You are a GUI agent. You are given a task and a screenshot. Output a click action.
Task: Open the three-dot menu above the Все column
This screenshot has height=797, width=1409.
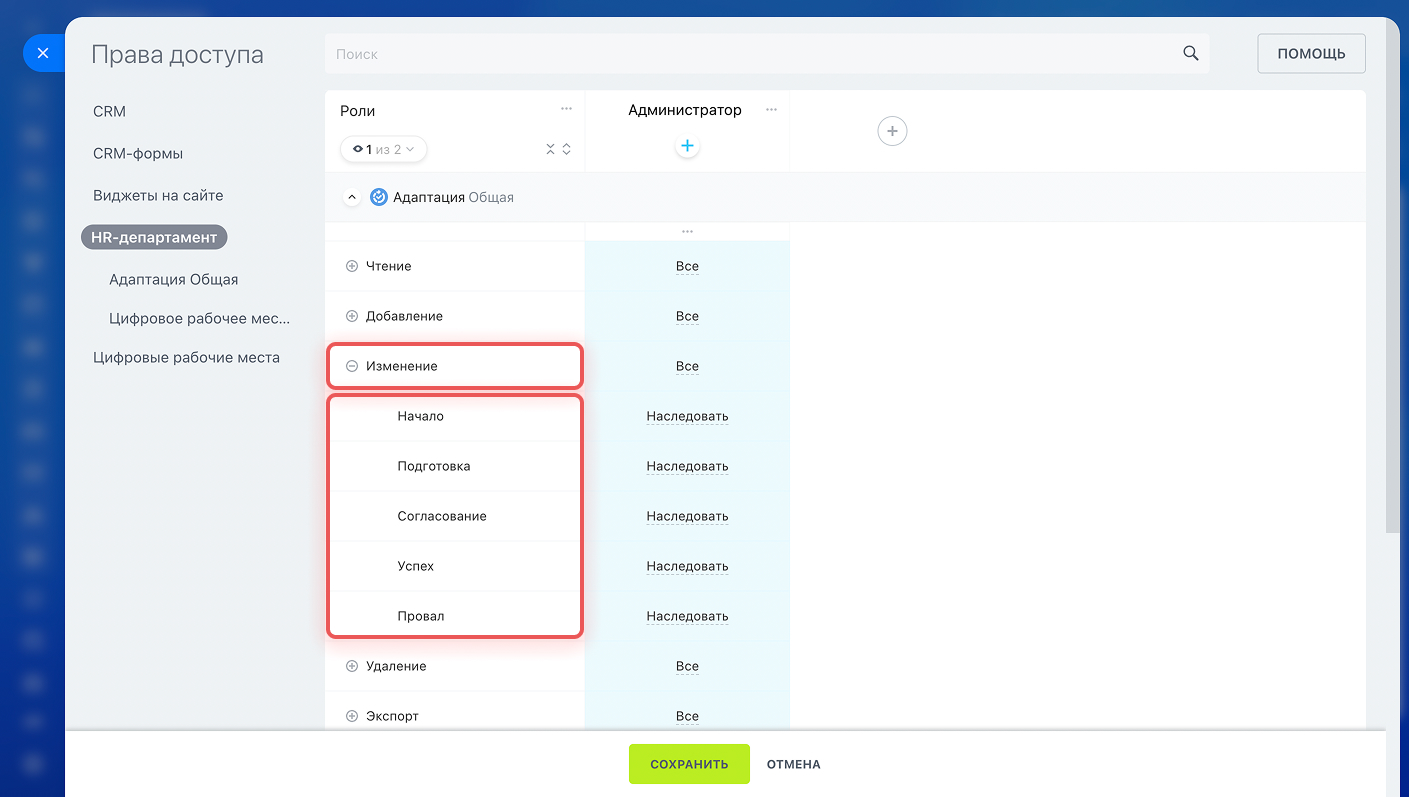point(687,231)
